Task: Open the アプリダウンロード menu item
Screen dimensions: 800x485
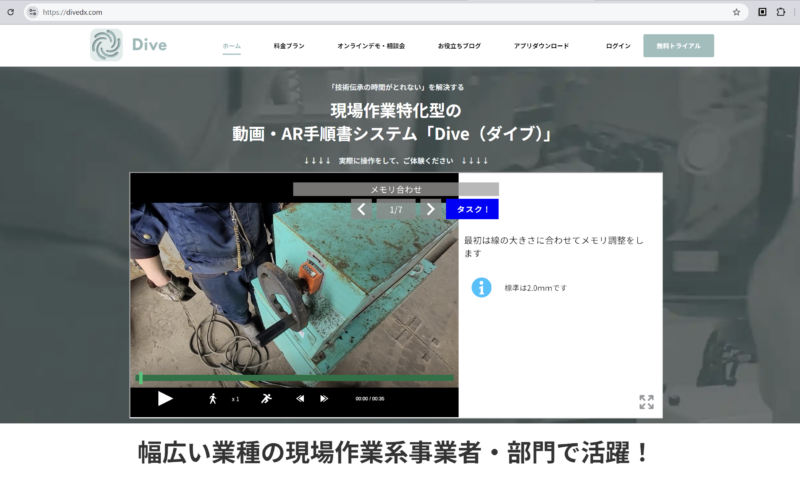Action: (x=541, y=46)
